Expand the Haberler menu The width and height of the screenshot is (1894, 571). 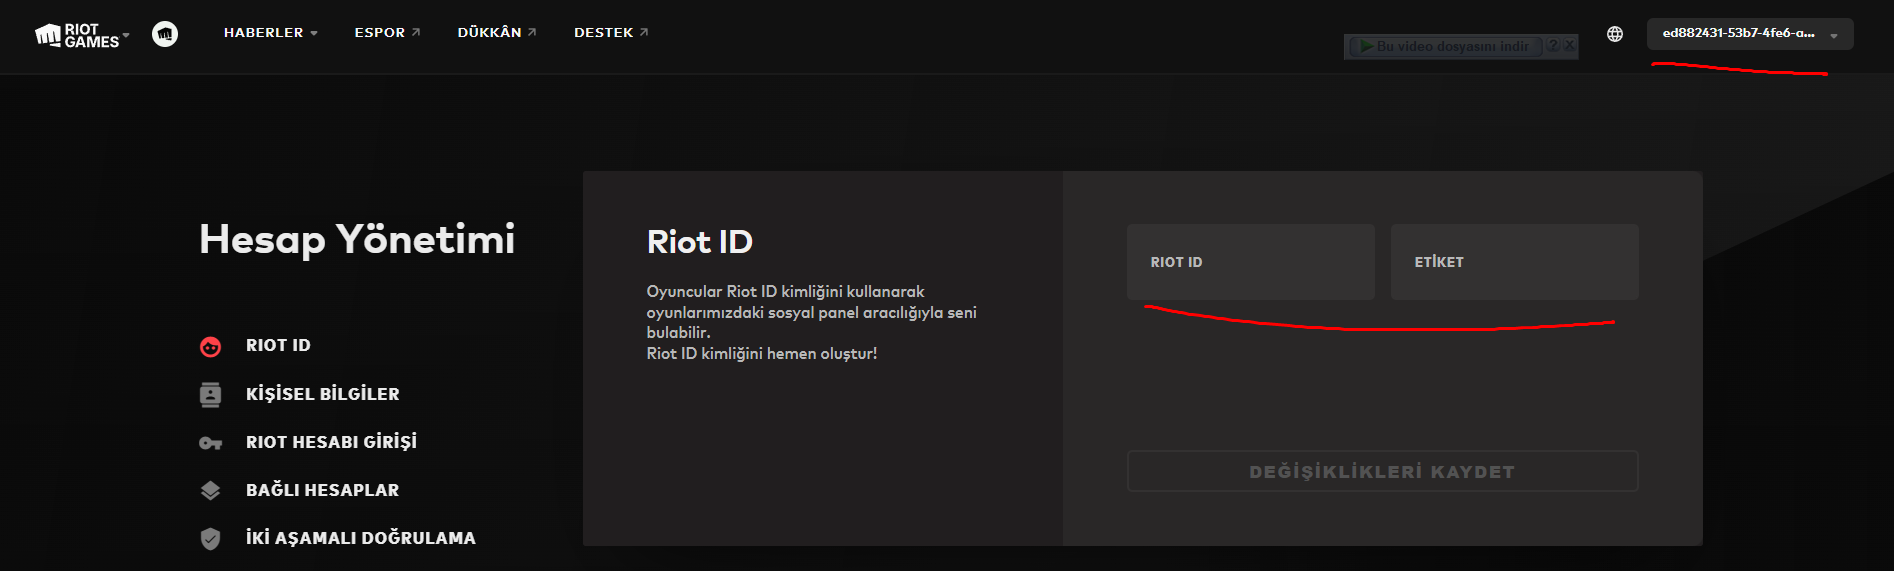click(x=270, y=33)
